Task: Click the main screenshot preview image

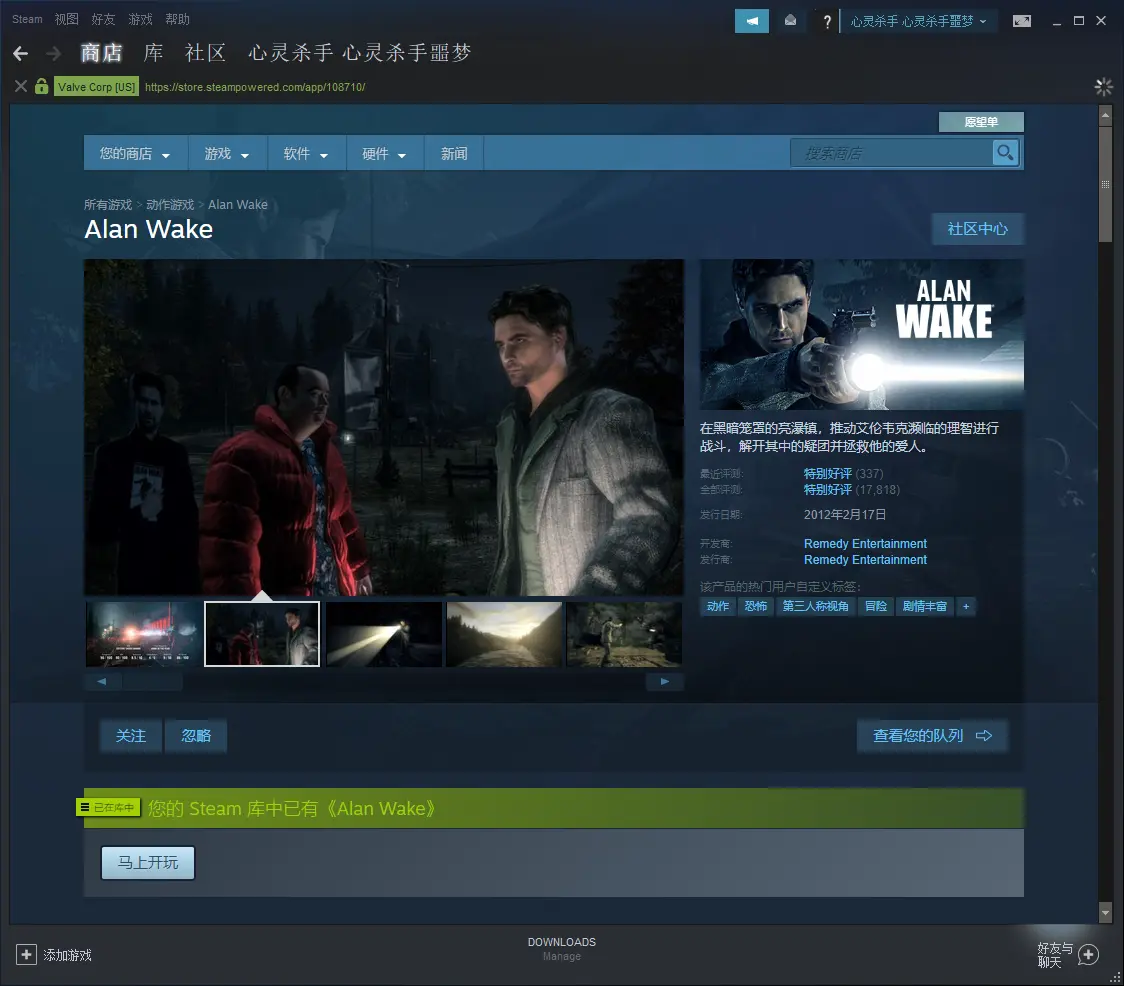Action: tap(384, 427)
